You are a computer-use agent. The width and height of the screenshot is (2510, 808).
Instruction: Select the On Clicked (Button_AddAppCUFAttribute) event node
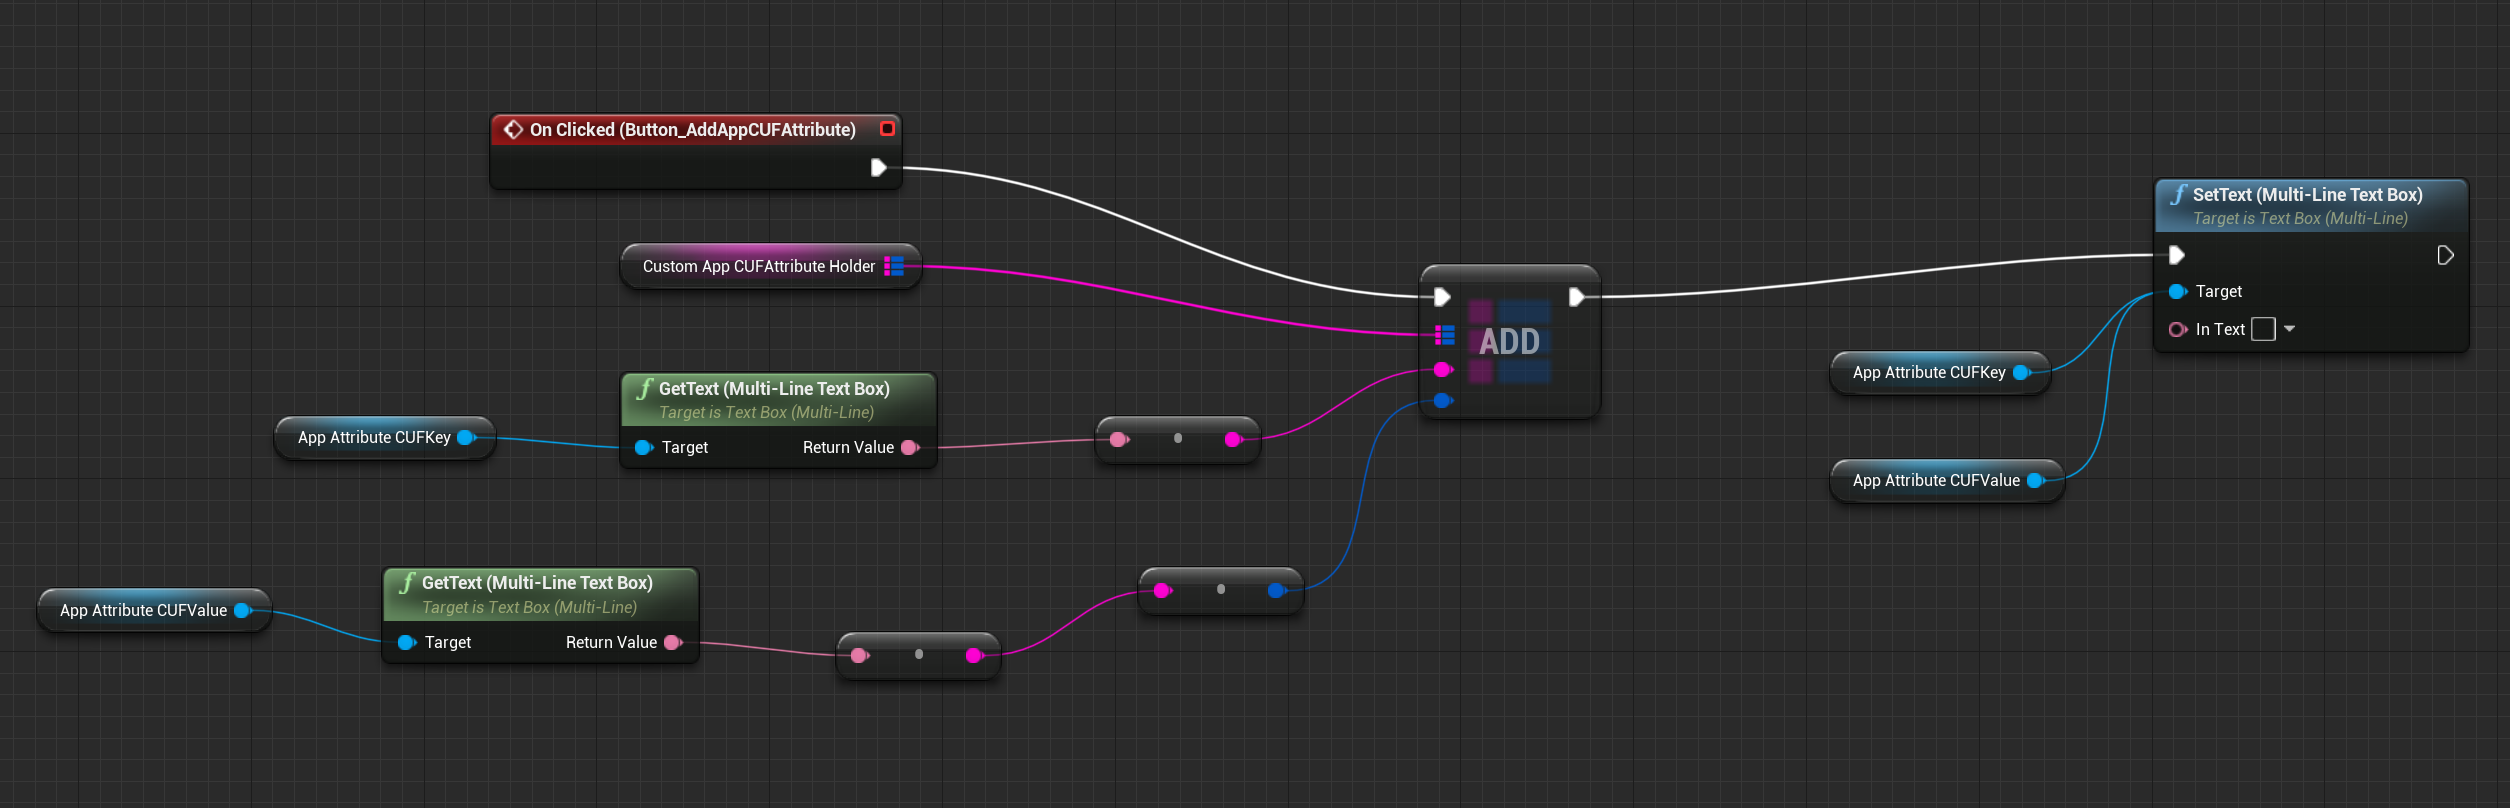click(692, 130)
